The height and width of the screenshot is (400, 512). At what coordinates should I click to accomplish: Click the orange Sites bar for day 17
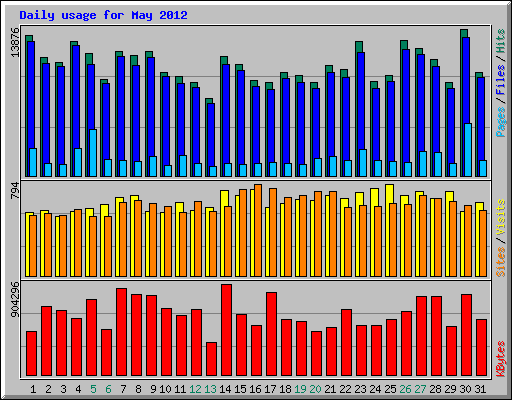coord(273,232)
